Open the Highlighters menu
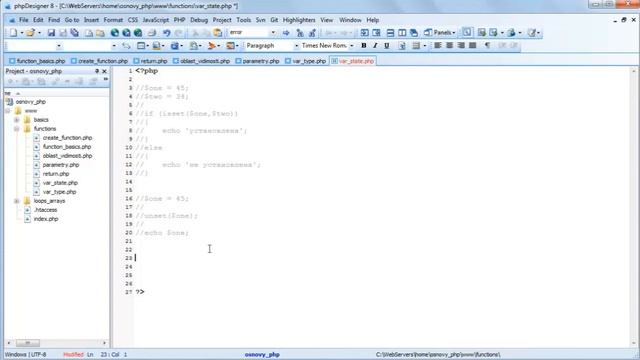The width and height of the screenshot is (640, 360). tap(299, 20)
